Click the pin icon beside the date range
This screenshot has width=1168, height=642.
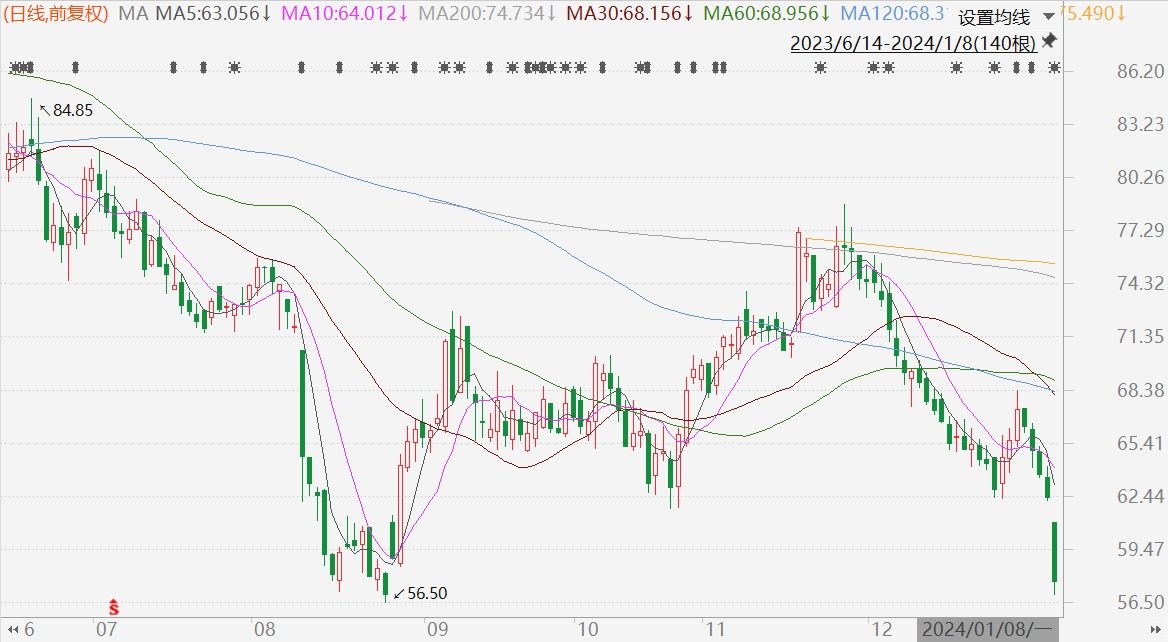[1049, 41]
